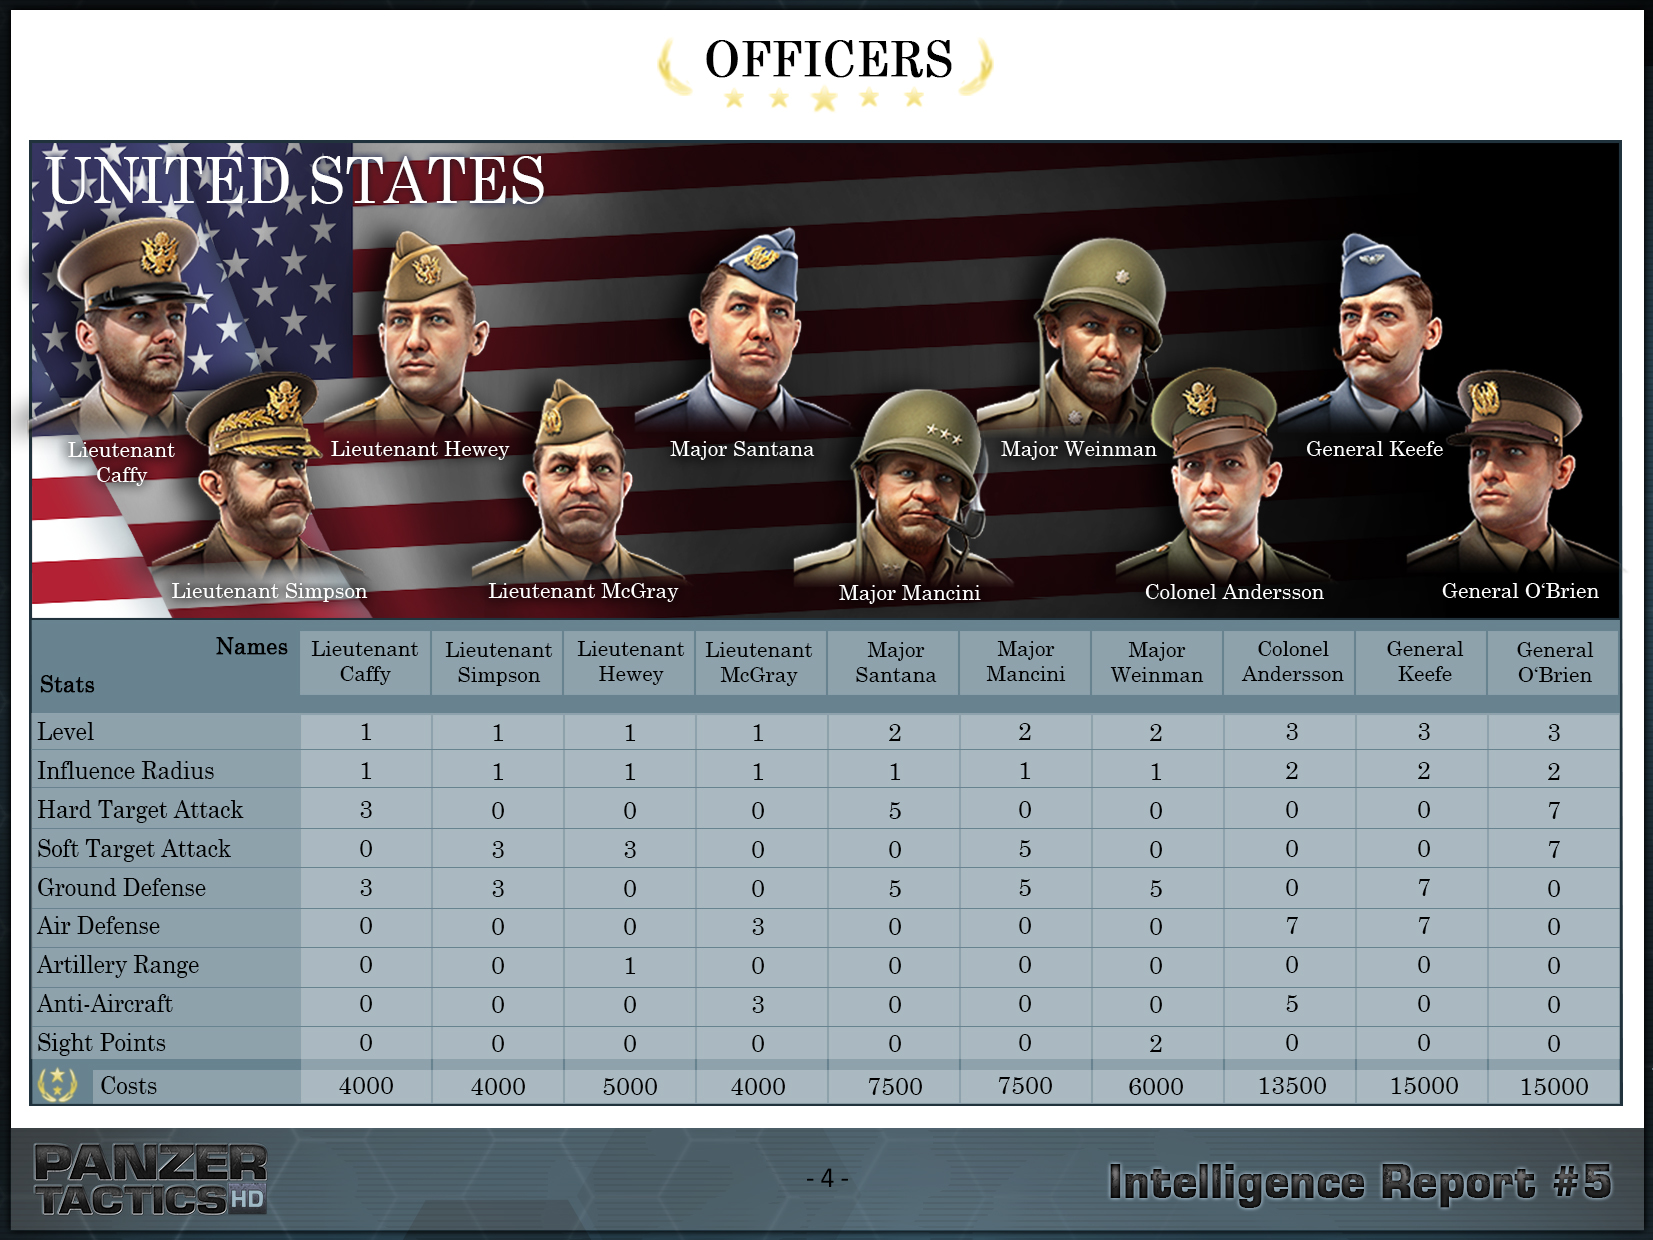The width and height of the screenshot is (1653, 1240).
Task: Select the Major Mancini column header
Action: point(1025,662)
